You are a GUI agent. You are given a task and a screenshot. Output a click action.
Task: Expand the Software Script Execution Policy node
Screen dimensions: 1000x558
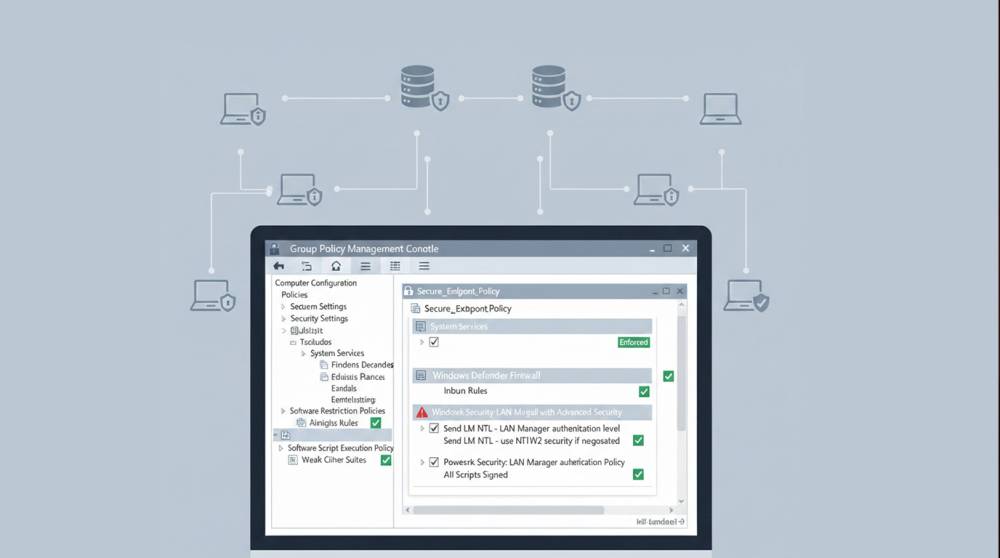pos(281,448)
